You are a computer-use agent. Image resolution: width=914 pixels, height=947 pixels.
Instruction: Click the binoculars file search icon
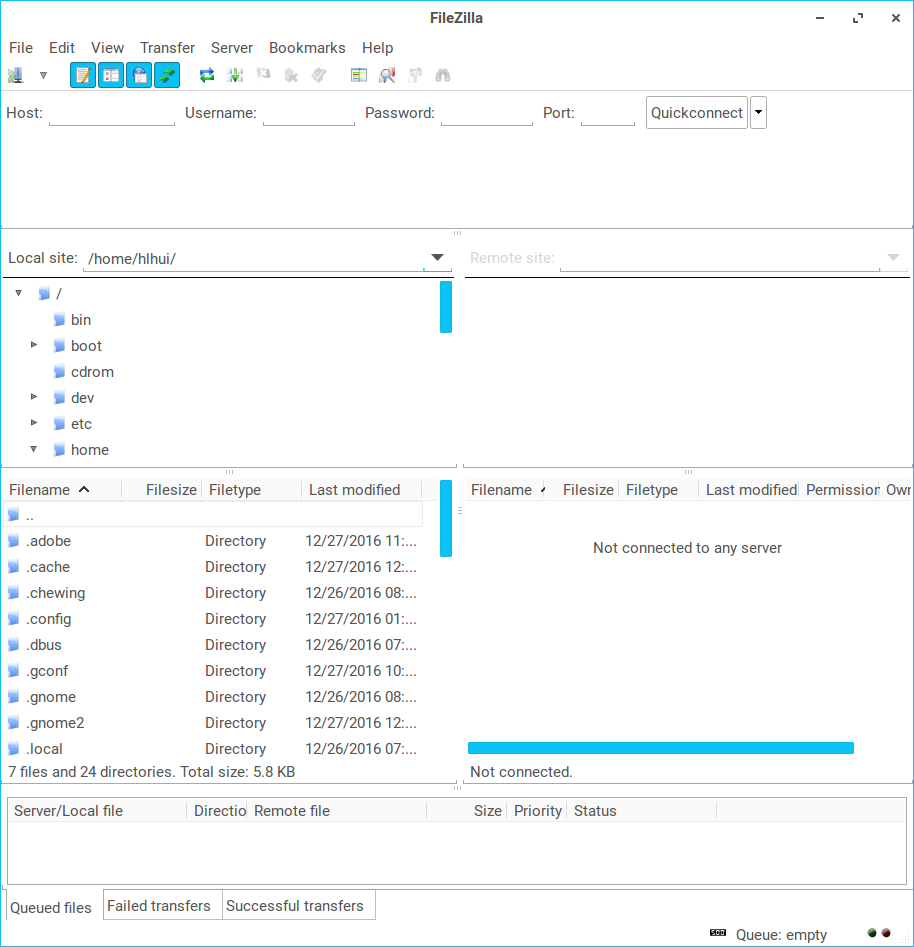point(443,75)
